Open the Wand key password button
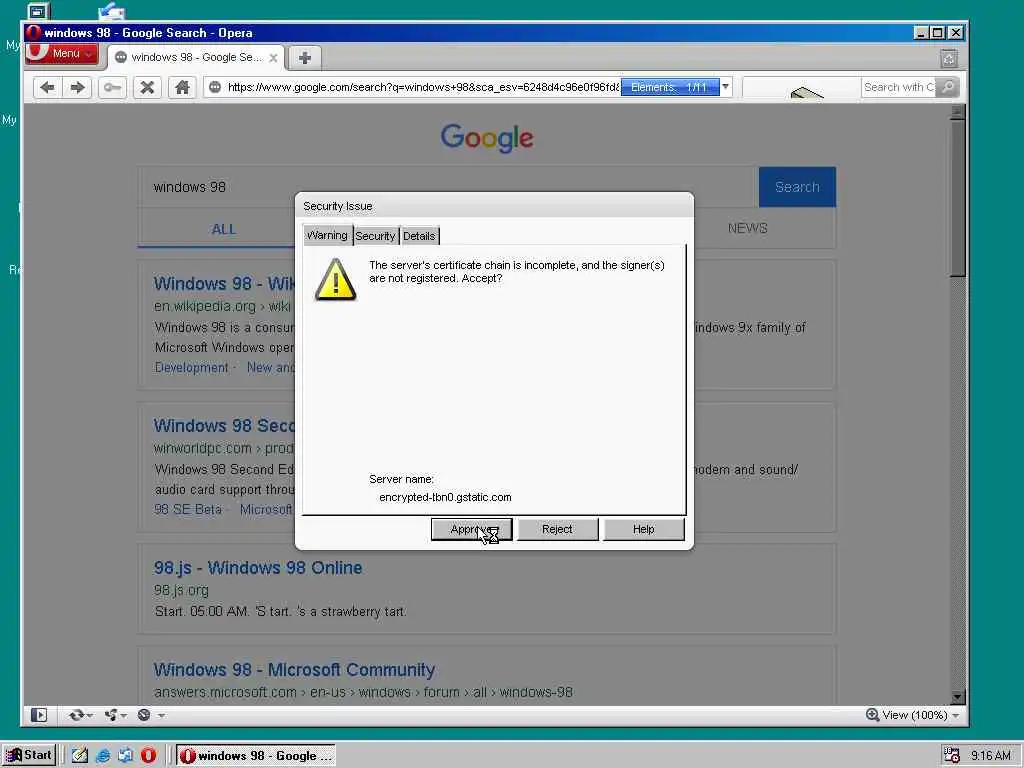1024x768 pixels. 112,88
